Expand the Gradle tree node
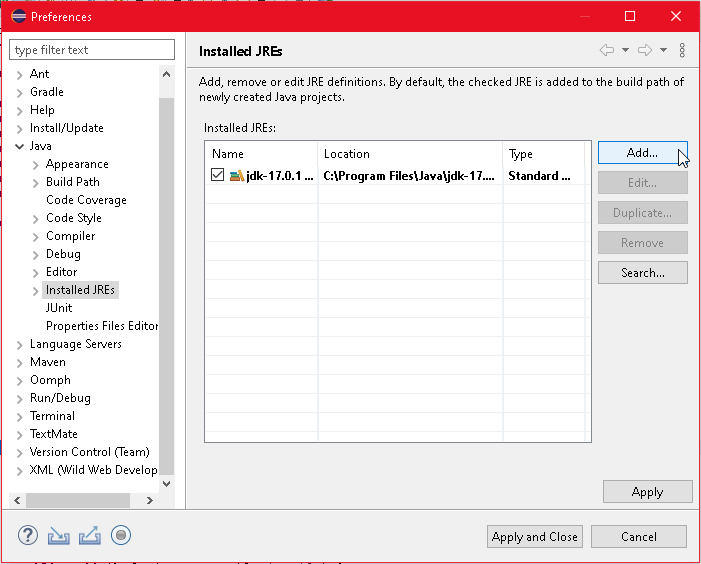Screen dimensions: 701x564 (19, 93)
